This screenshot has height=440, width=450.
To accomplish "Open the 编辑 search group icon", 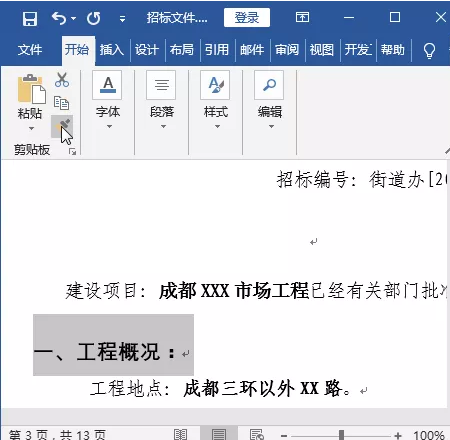I will click(x=269, y=85).
